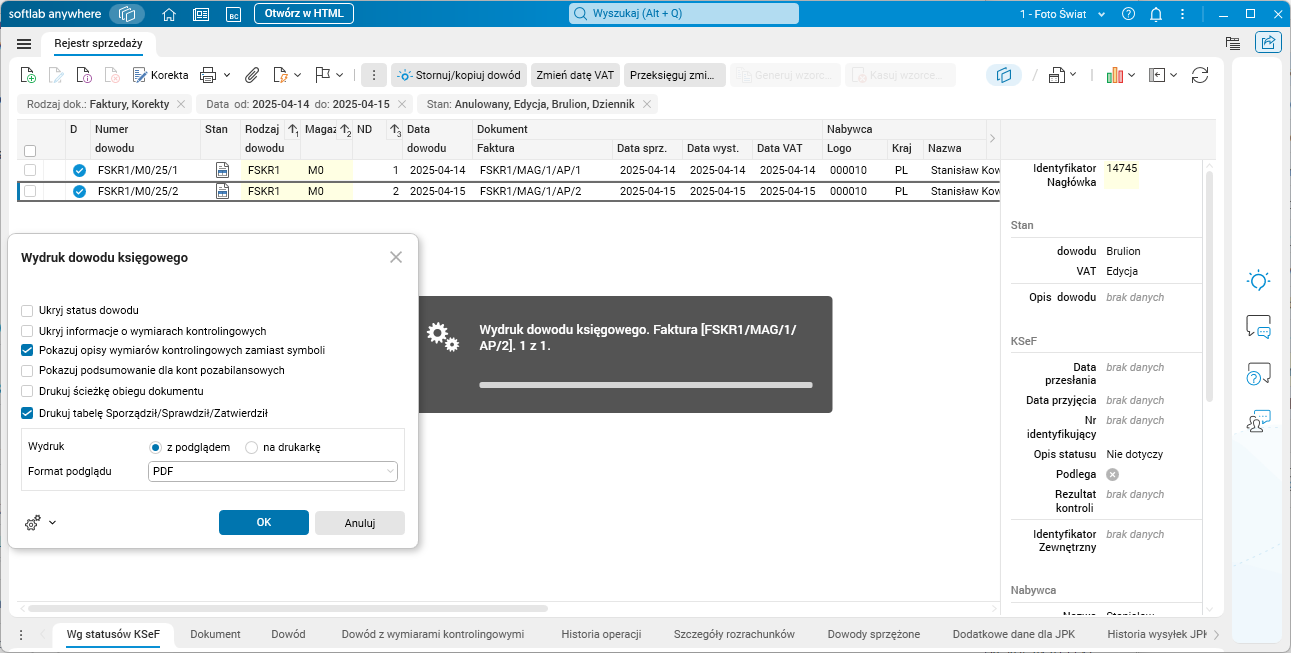Click document icon in row FSKR1/M0/25/1
1291x653 pixels.
pos(222,170)
